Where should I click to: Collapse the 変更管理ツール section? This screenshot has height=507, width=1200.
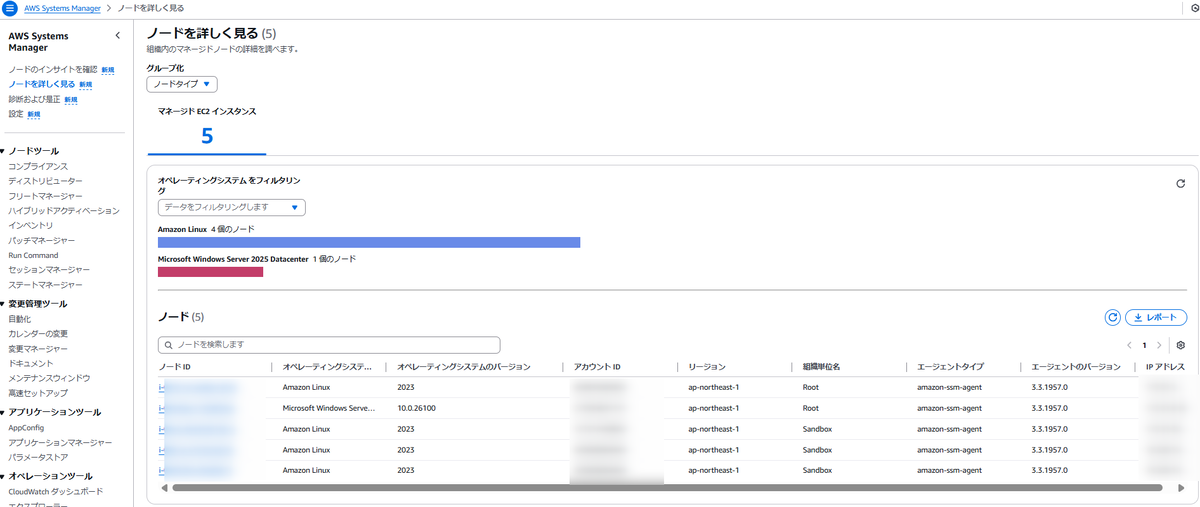(x=3, y=303)
